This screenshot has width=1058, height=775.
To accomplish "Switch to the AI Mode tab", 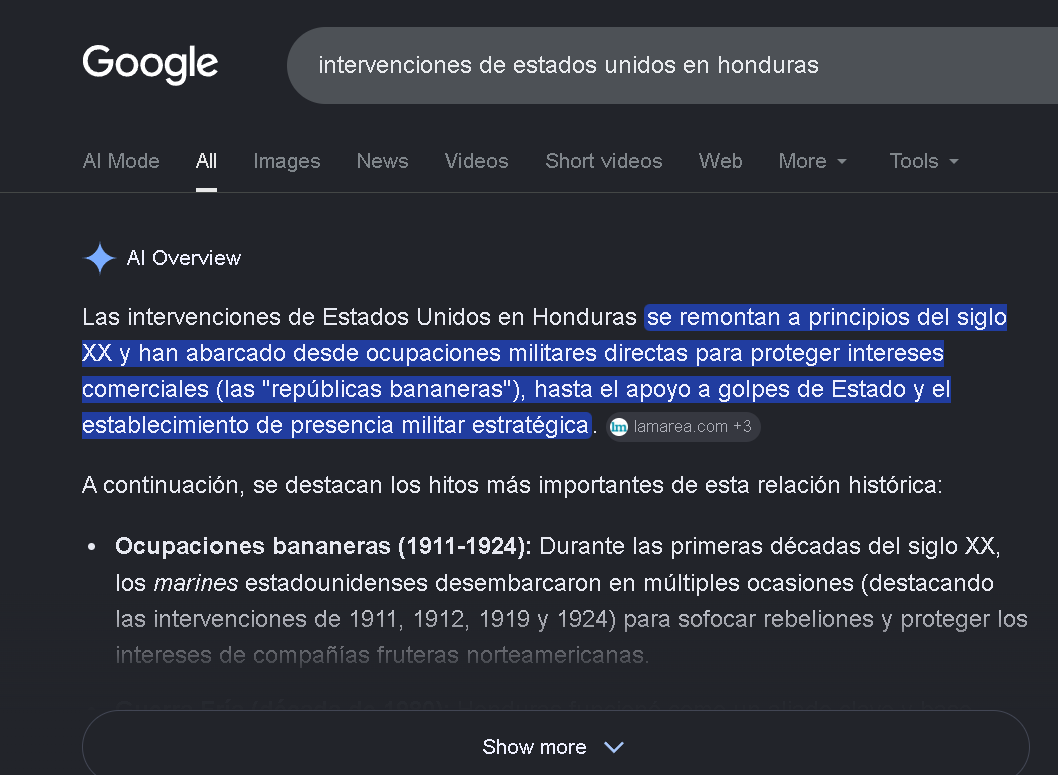I will click(121, 161).
